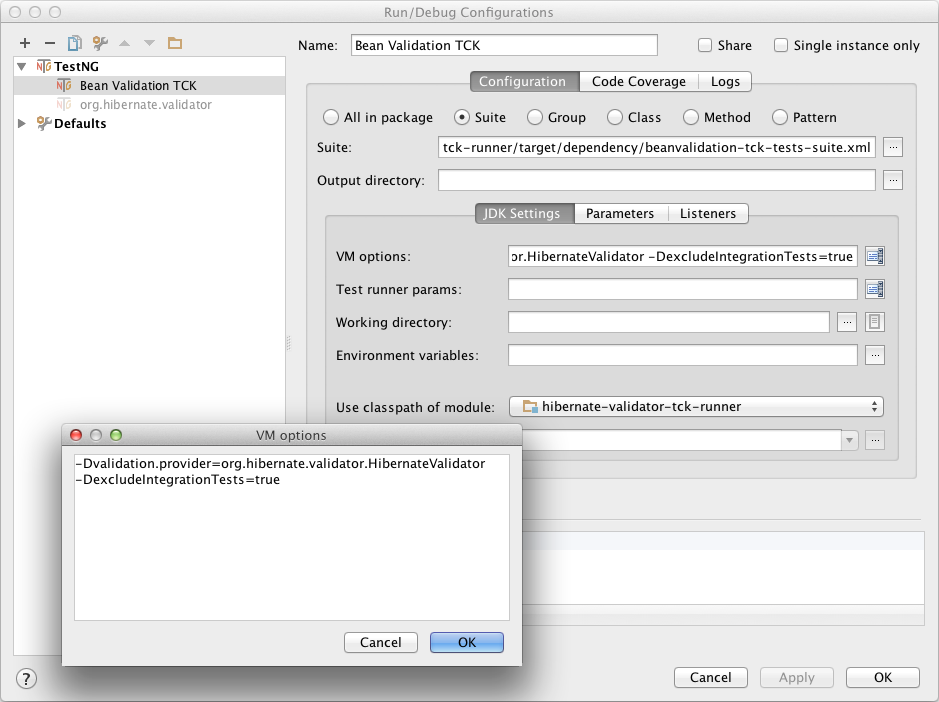The height and width of the screenshot is (702, 939).
Task: Open the edit defaults wrench icon
Action: (100, 43)
